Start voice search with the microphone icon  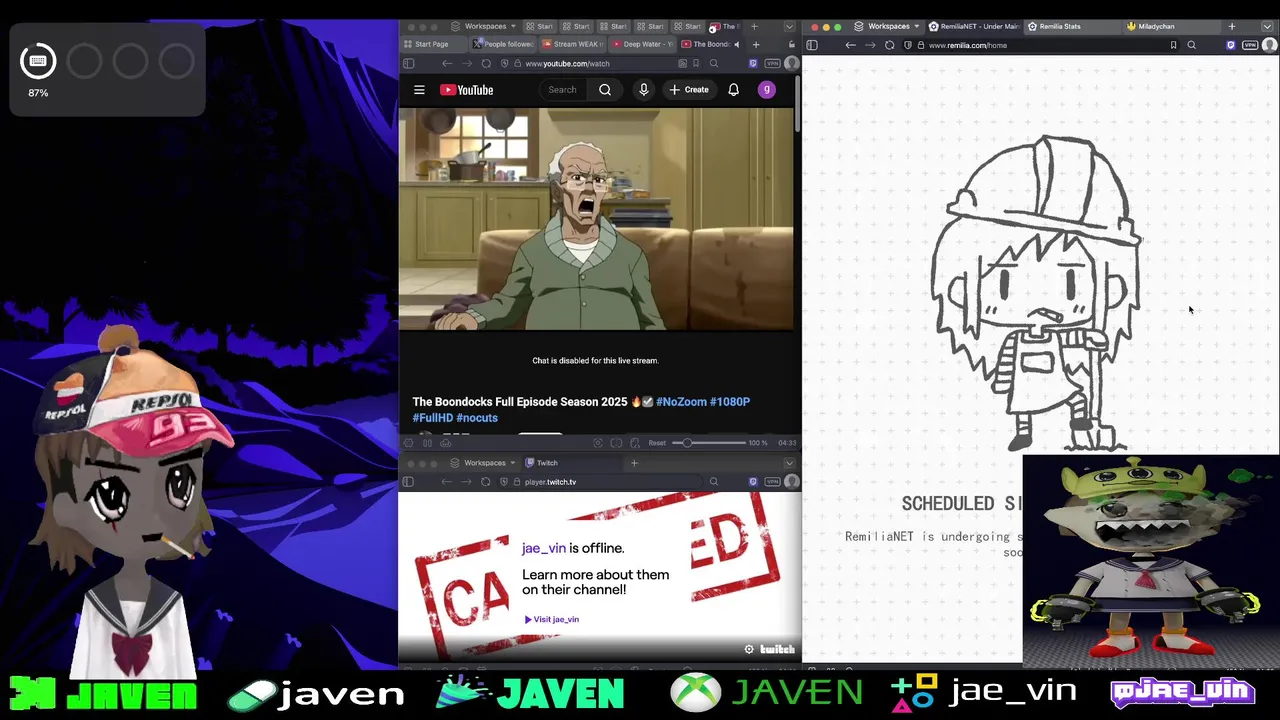[x=644, y=90]
